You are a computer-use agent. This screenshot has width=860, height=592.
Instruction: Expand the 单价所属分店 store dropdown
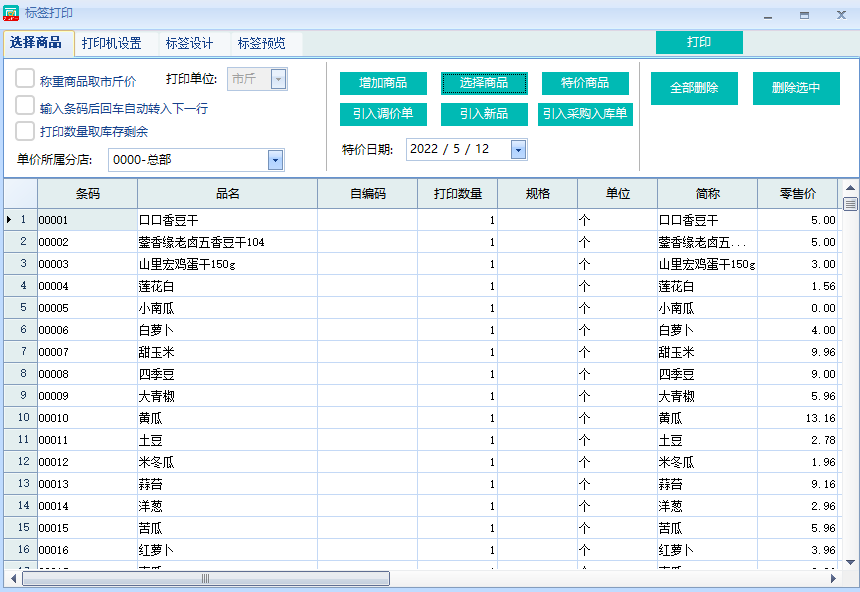point(275,160)
